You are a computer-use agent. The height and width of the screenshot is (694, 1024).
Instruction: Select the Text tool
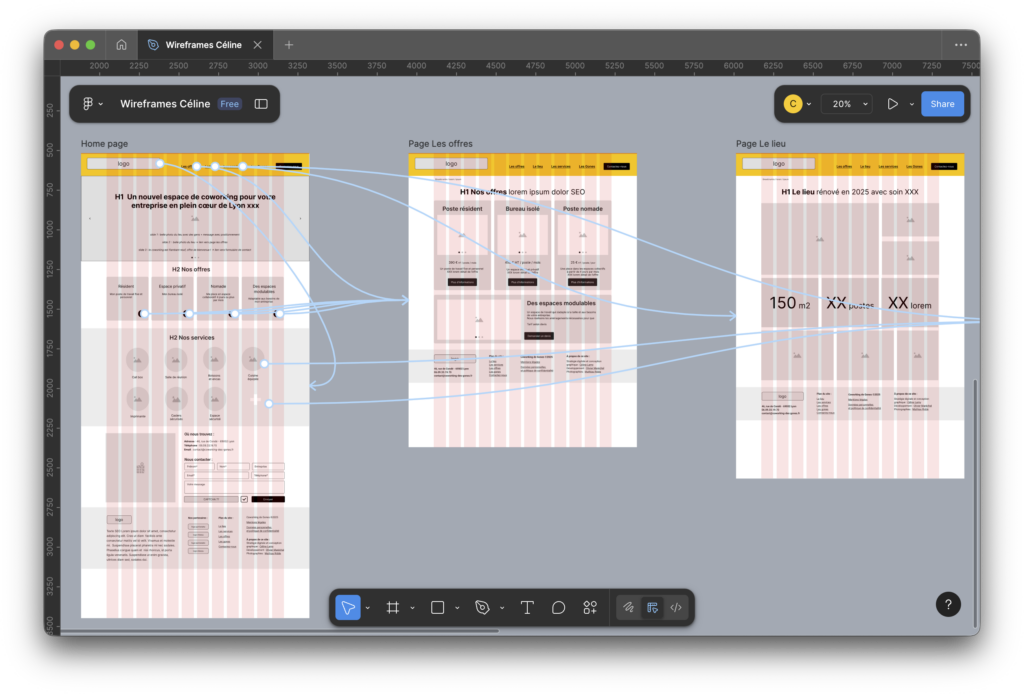click(x=527, y=607)
